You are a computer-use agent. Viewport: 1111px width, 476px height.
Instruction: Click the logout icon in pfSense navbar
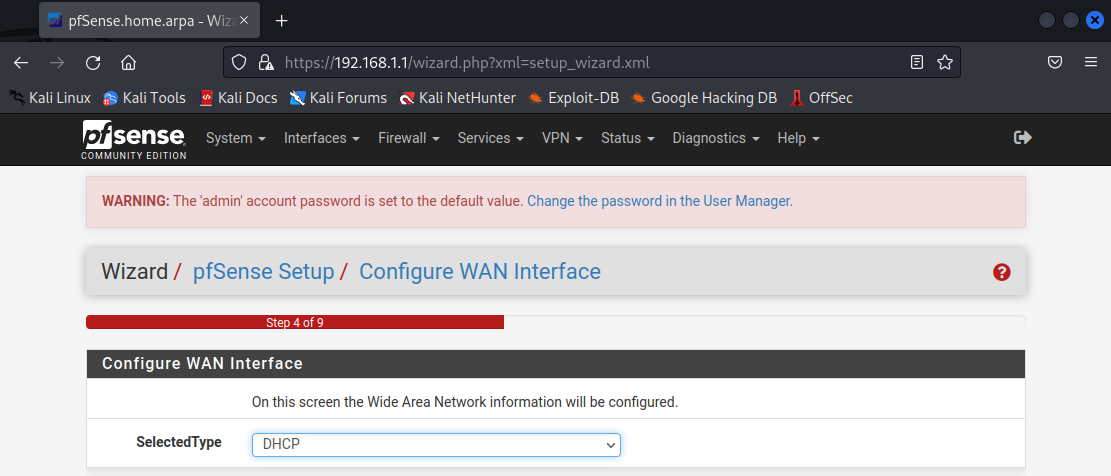click(x=1022, y=138)
